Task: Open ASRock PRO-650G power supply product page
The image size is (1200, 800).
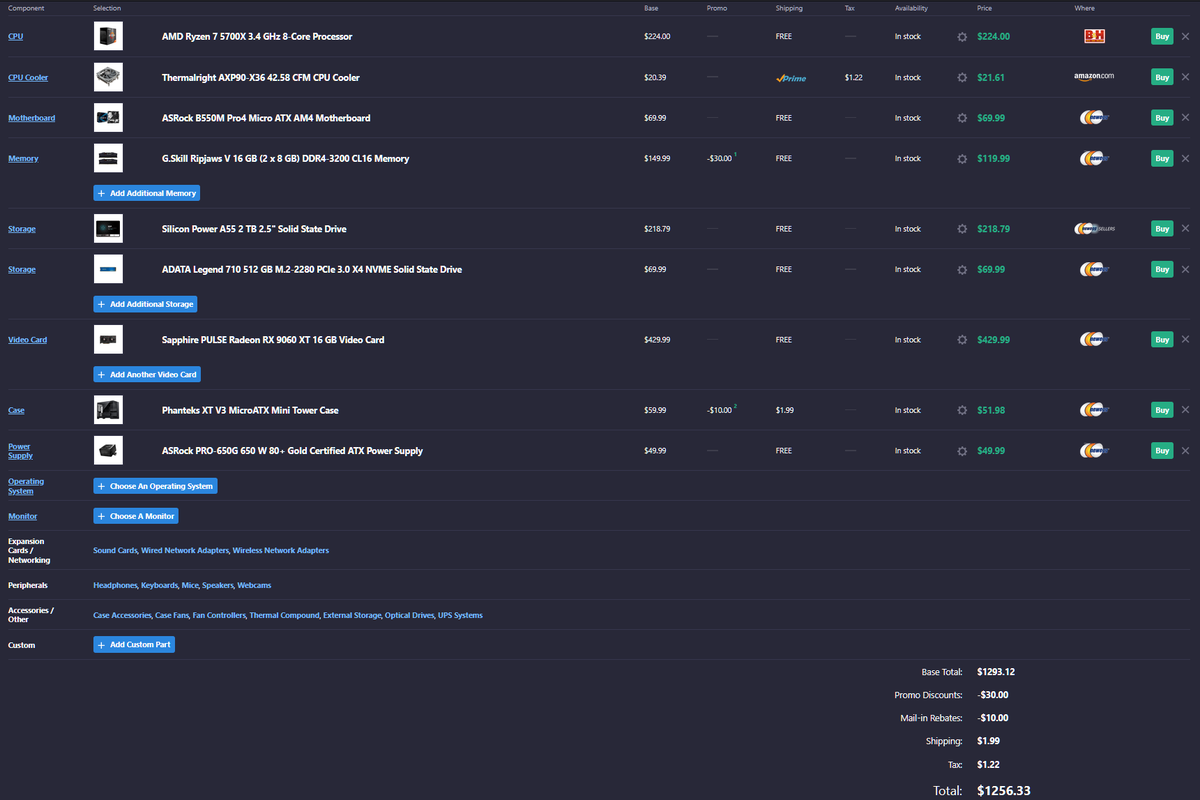Action: 292,451
